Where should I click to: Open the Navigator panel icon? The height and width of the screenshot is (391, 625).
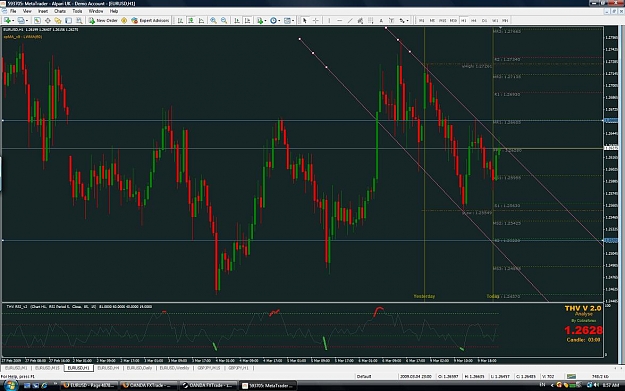[x=58, y=20]
